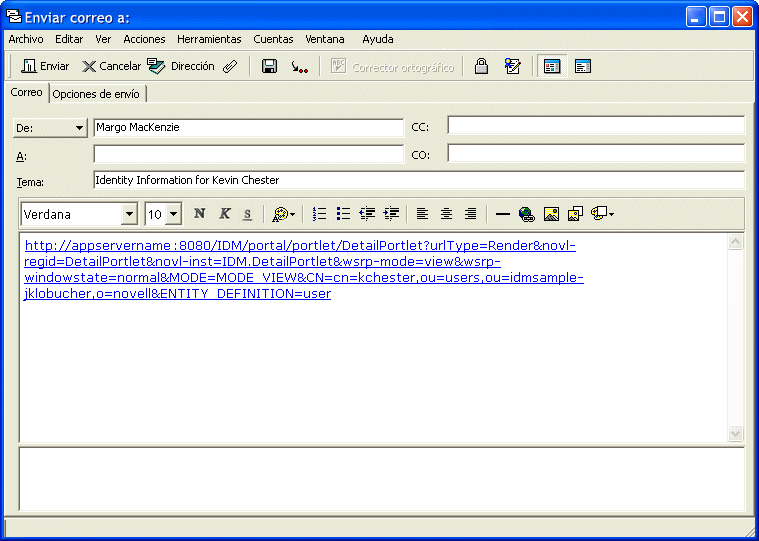Insert a horizontal line

click(x=503, y=214)
